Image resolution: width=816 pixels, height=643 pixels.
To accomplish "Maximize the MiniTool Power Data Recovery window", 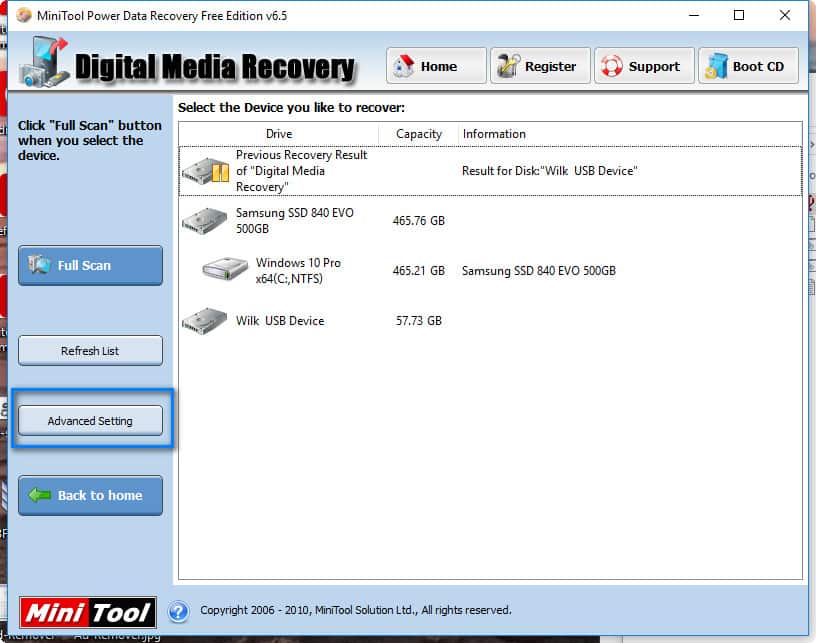I will (738, 15).
